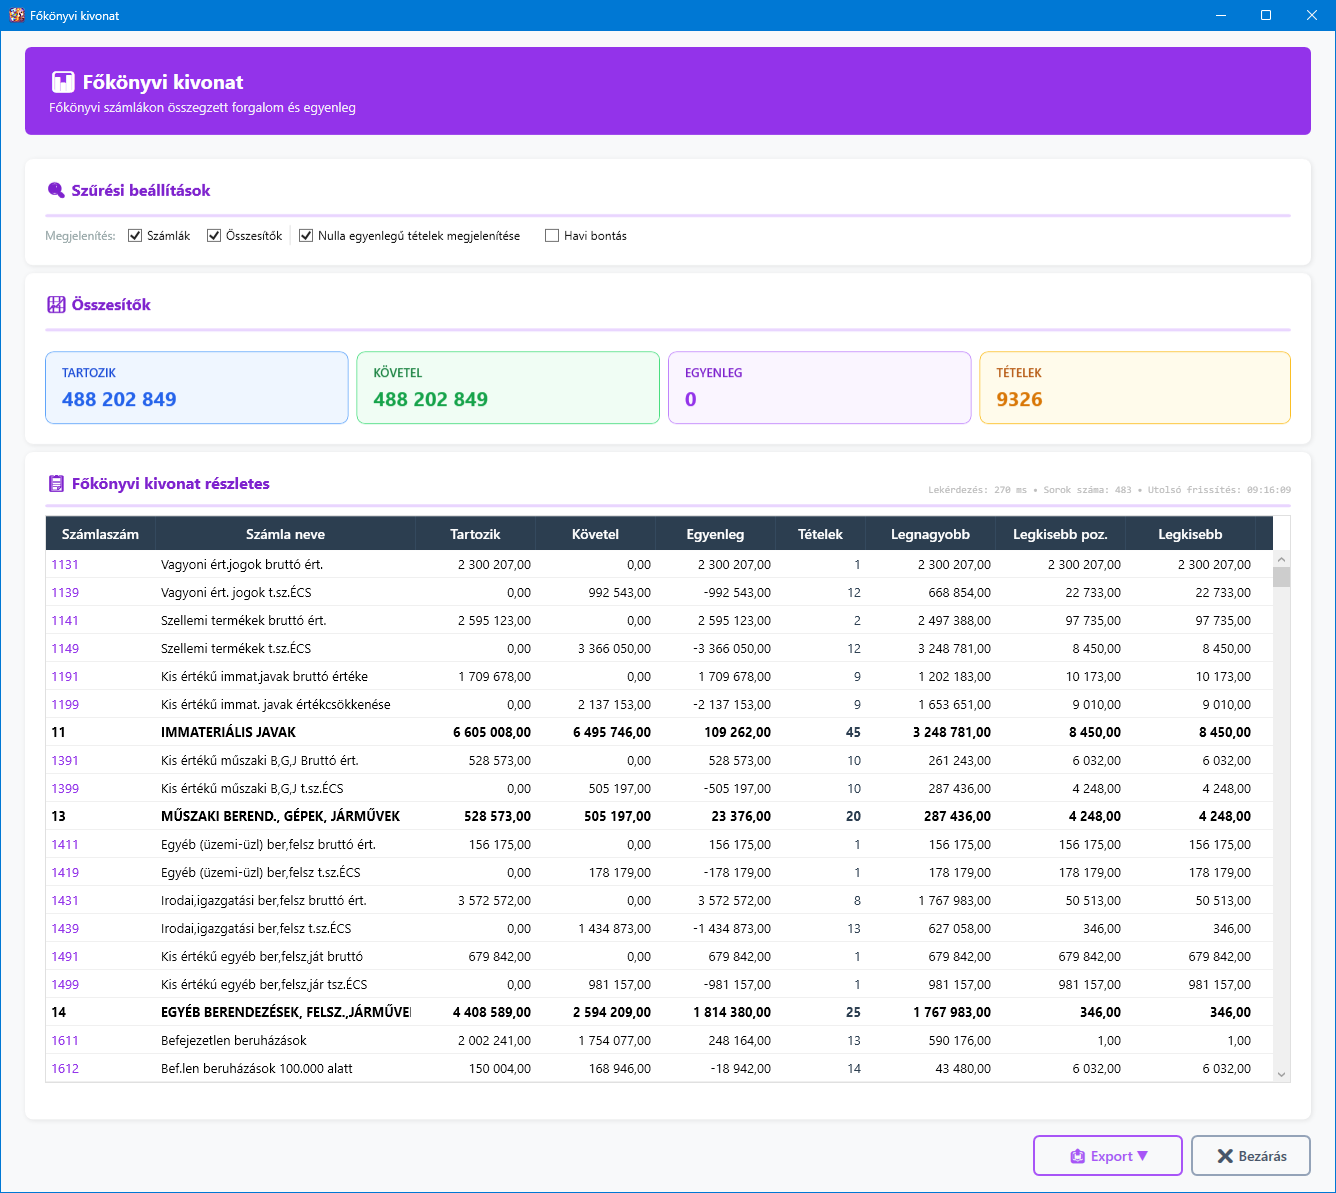This screenshot has height=1193, width=1336.
Task: Click the export icon on Export button
Action: [x=1077, y=1156]
